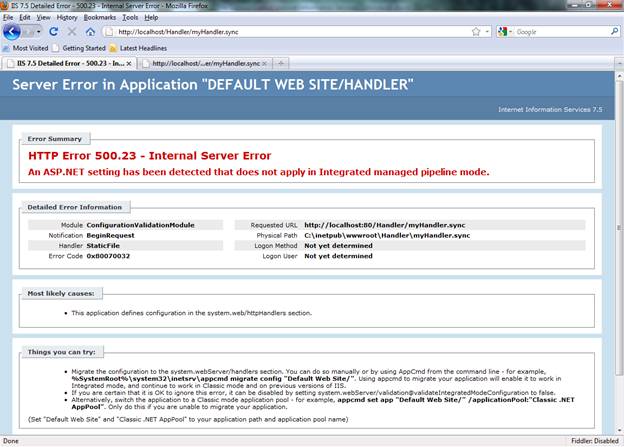Screen dimensions: 624x447
Task: Reload the page with the refresh icon
Action: (54, 31)
